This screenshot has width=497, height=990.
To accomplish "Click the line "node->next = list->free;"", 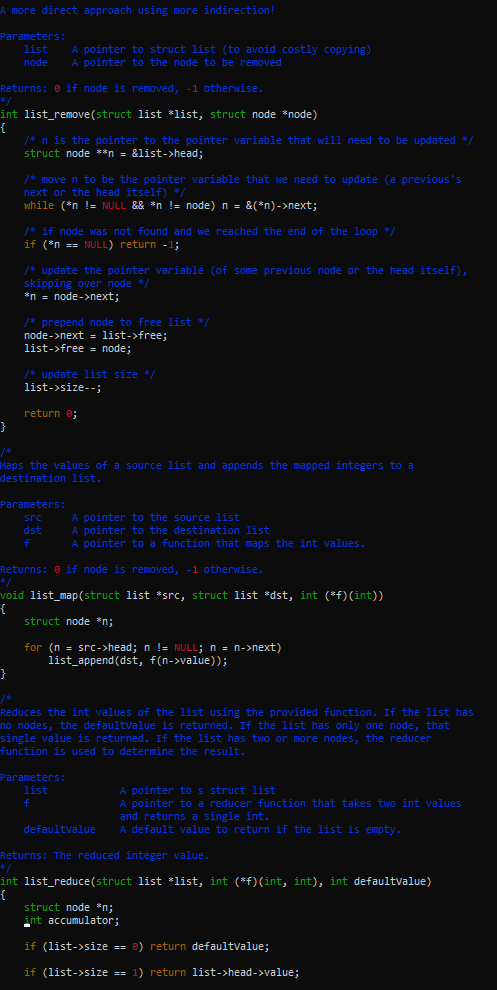I will 95,335.
